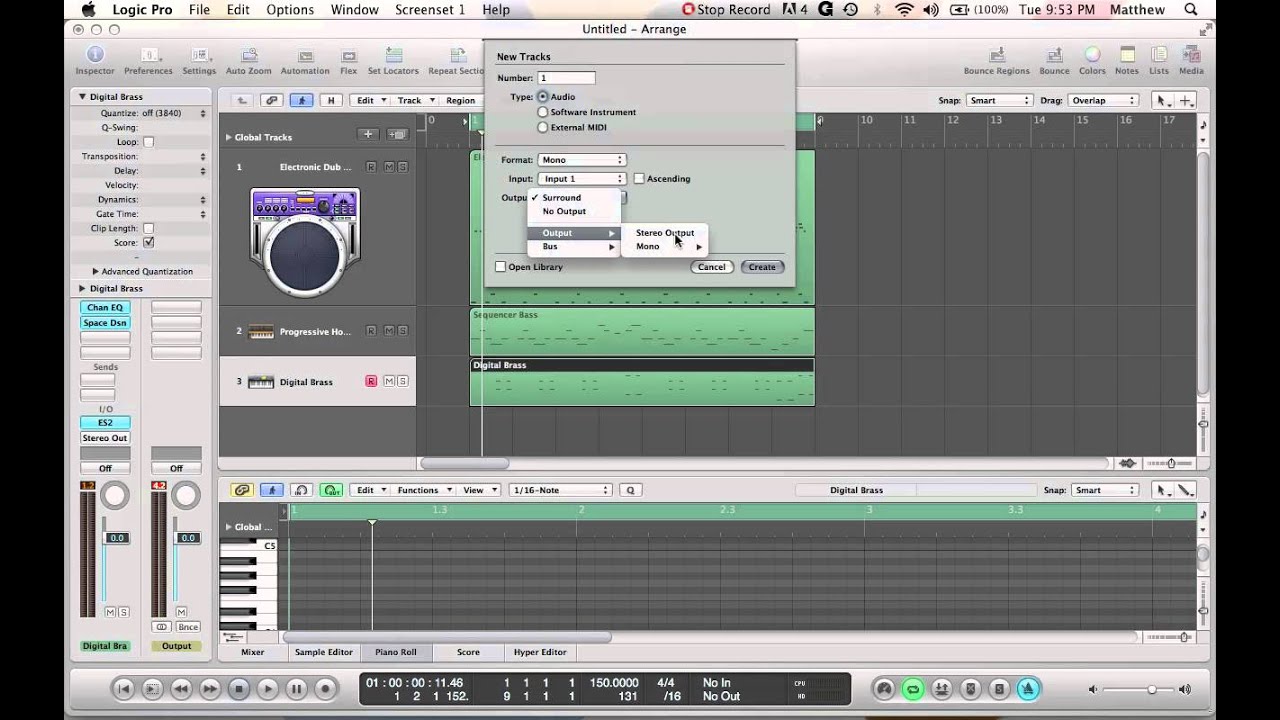Toggle the green Cycle mode button

pos(912,689)
